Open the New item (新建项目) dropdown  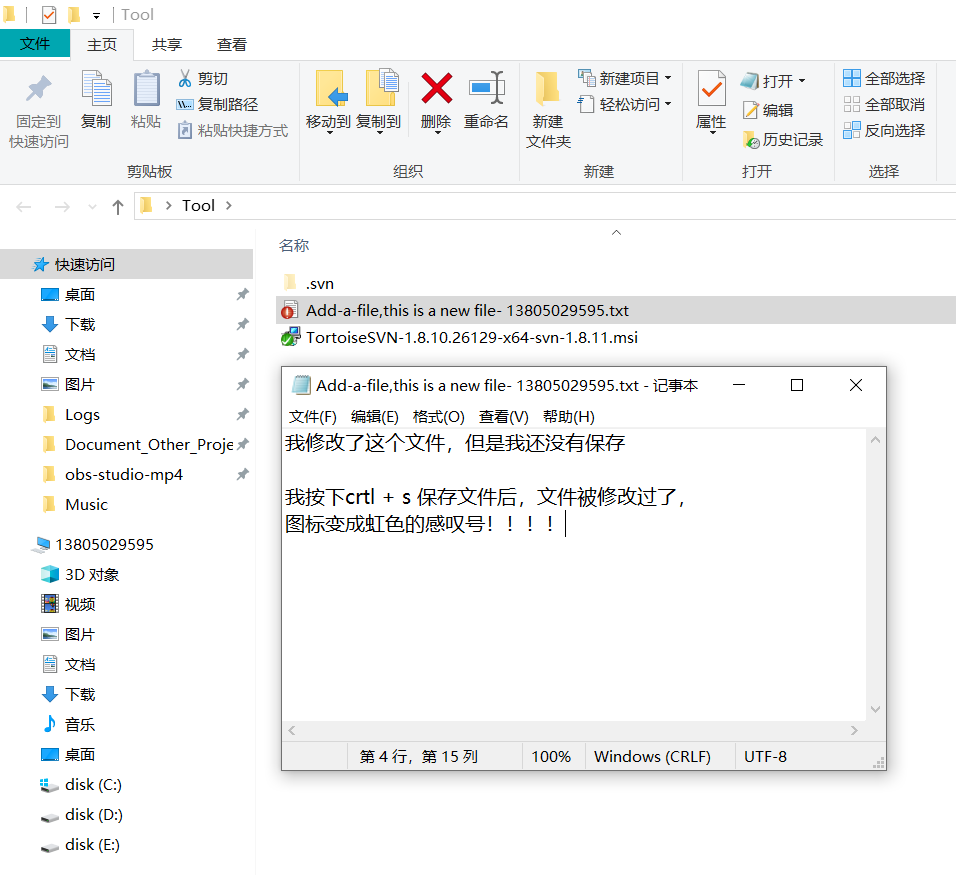pos(625,78)
